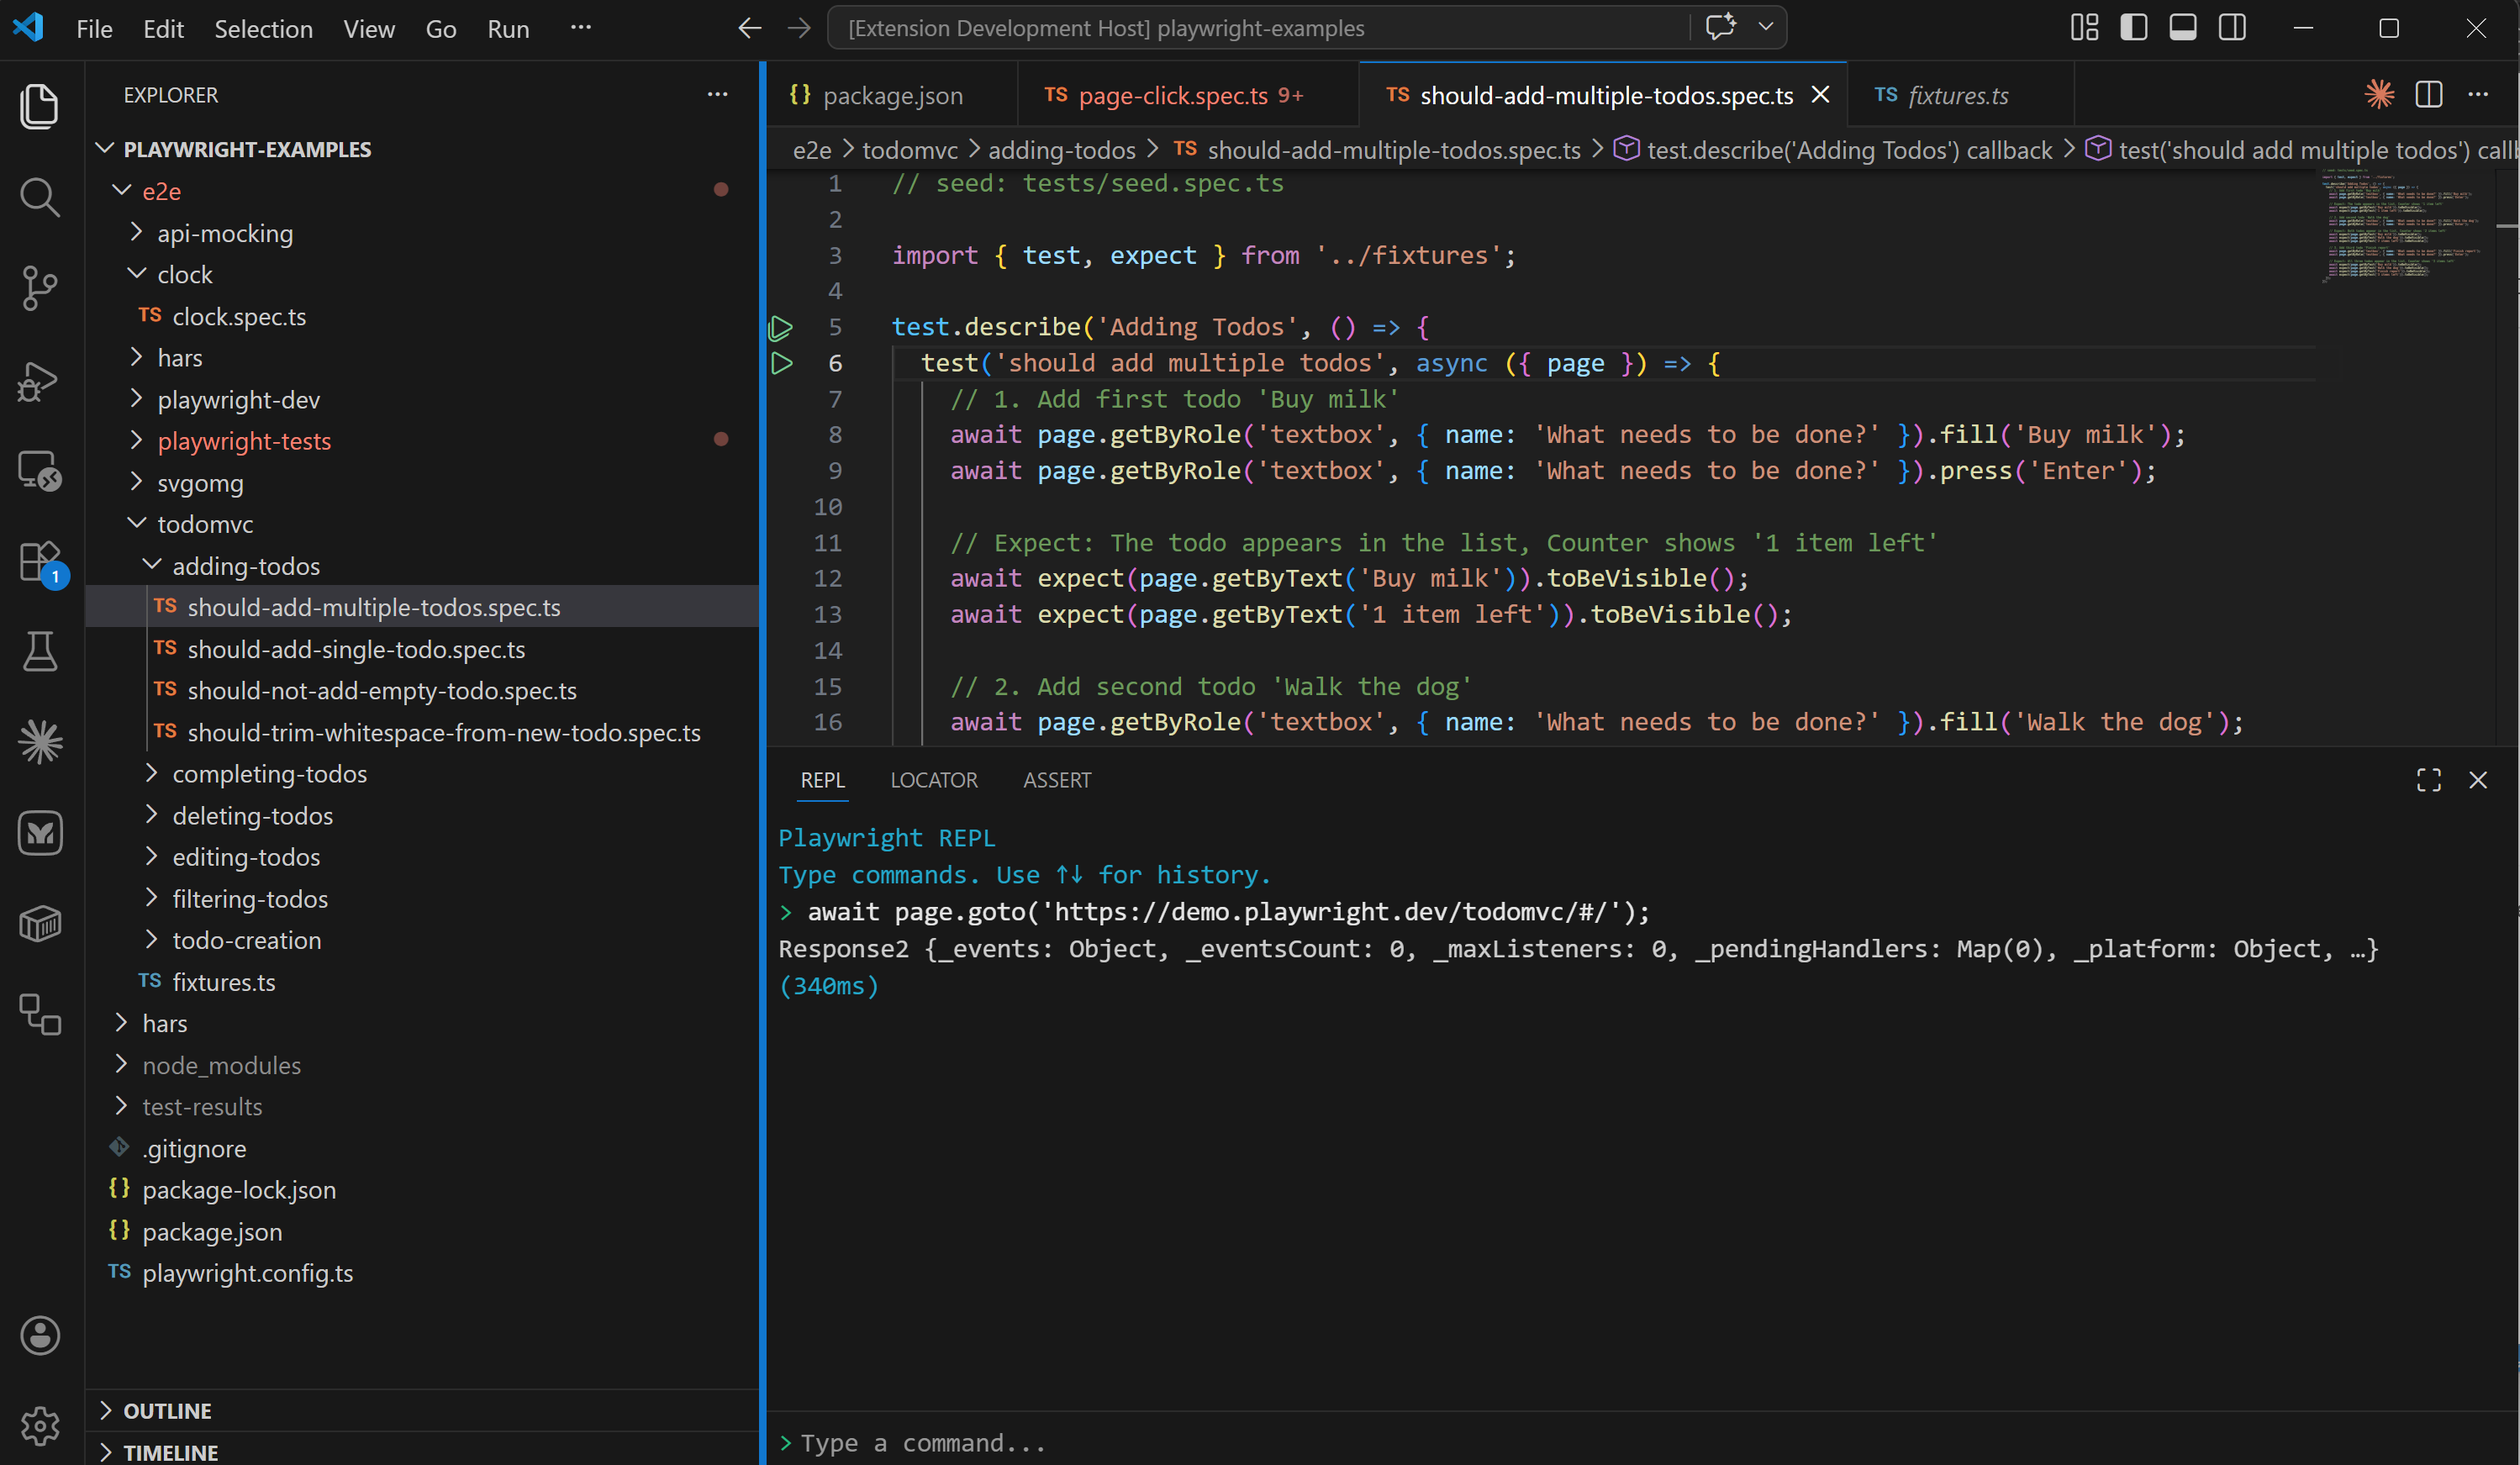The height and width of the screenshot is (1465, 2520).
Task: Open the Source Control view
Action: (40, 288)
